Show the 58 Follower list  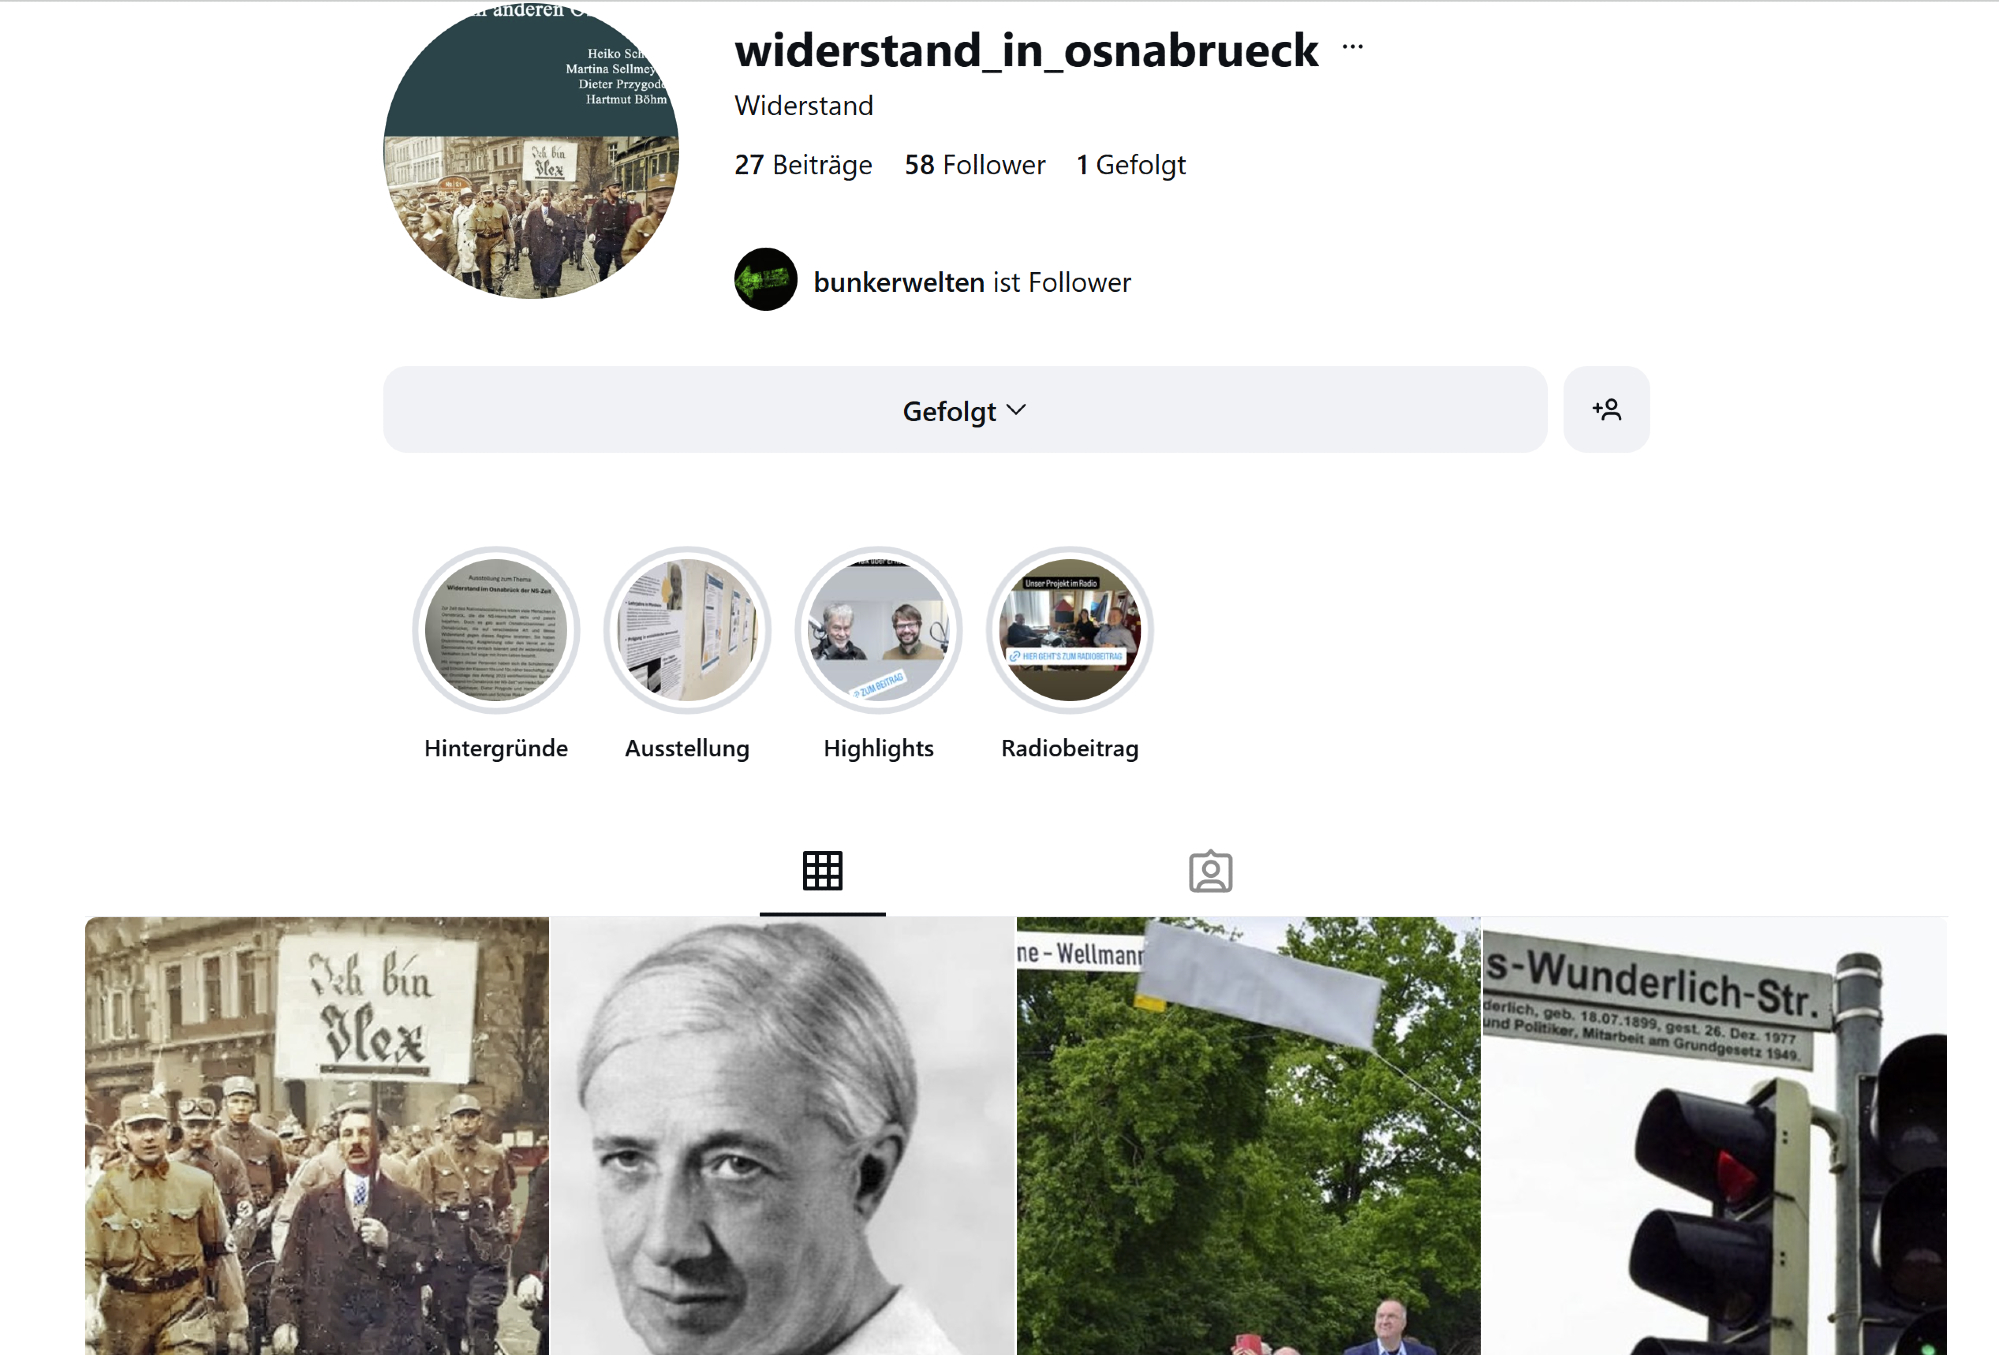coord(975,165)
